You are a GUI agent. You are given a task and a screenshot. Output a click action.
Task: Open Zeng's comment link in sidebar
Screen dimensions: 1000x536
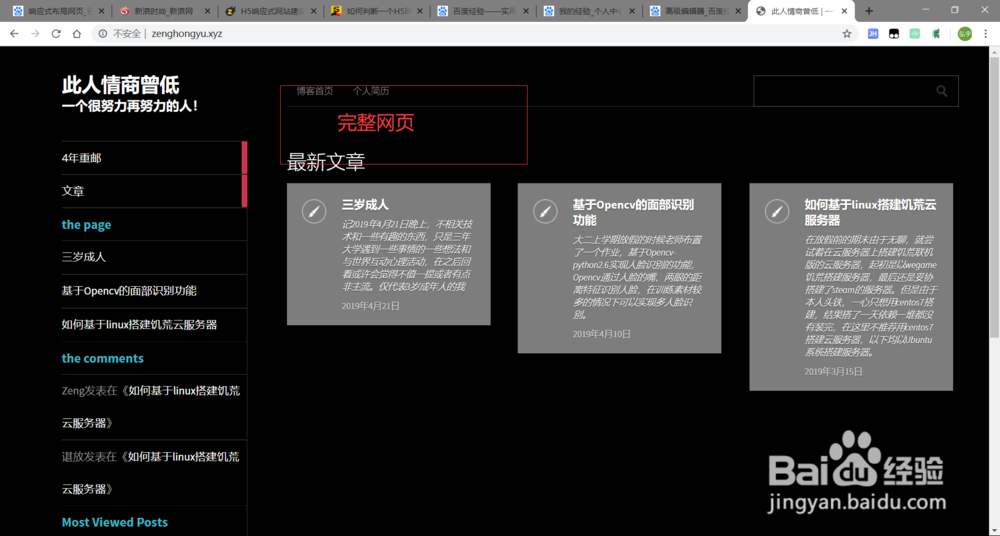[151, 406]
